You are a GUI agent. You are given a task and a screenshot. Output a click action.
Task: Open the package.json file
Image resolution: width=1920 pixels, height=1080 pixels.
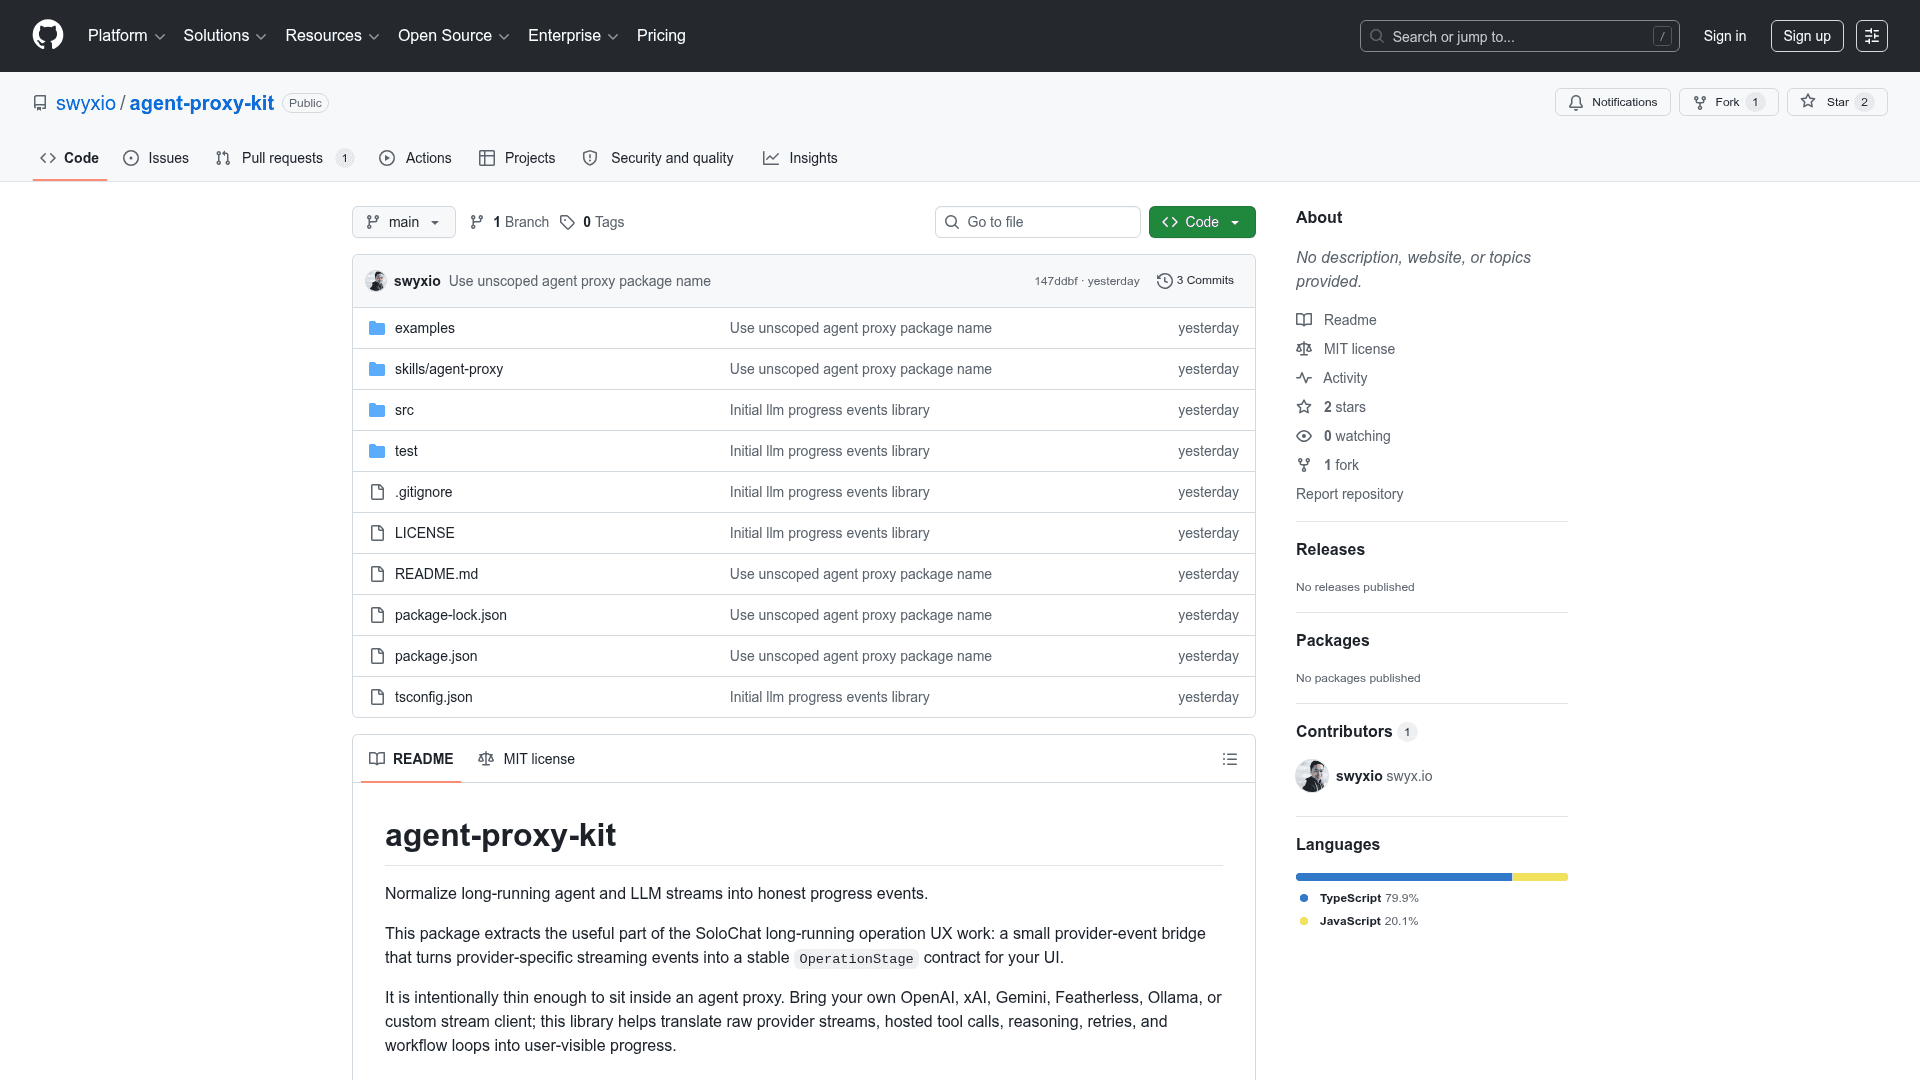pyautogui.click(x=436, y=656)
